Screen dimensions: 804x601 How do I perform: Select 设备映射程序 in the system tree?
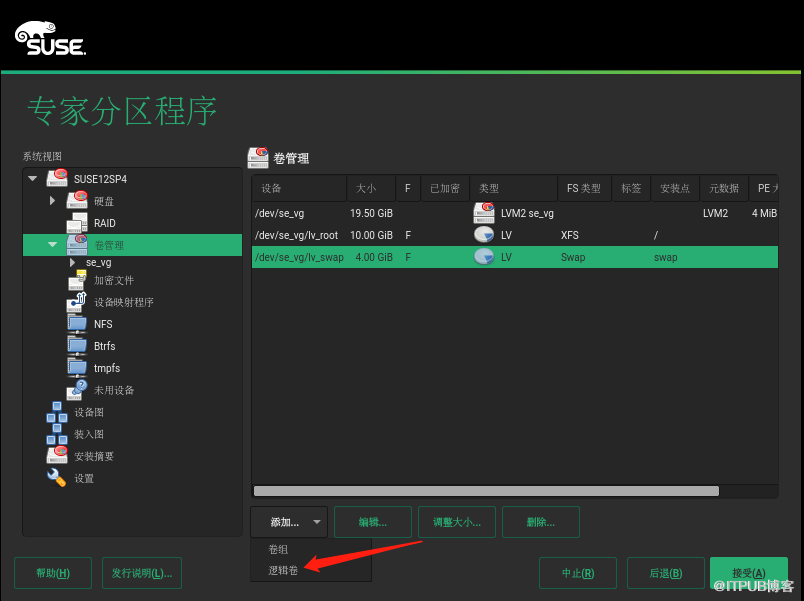pos(124,302)
